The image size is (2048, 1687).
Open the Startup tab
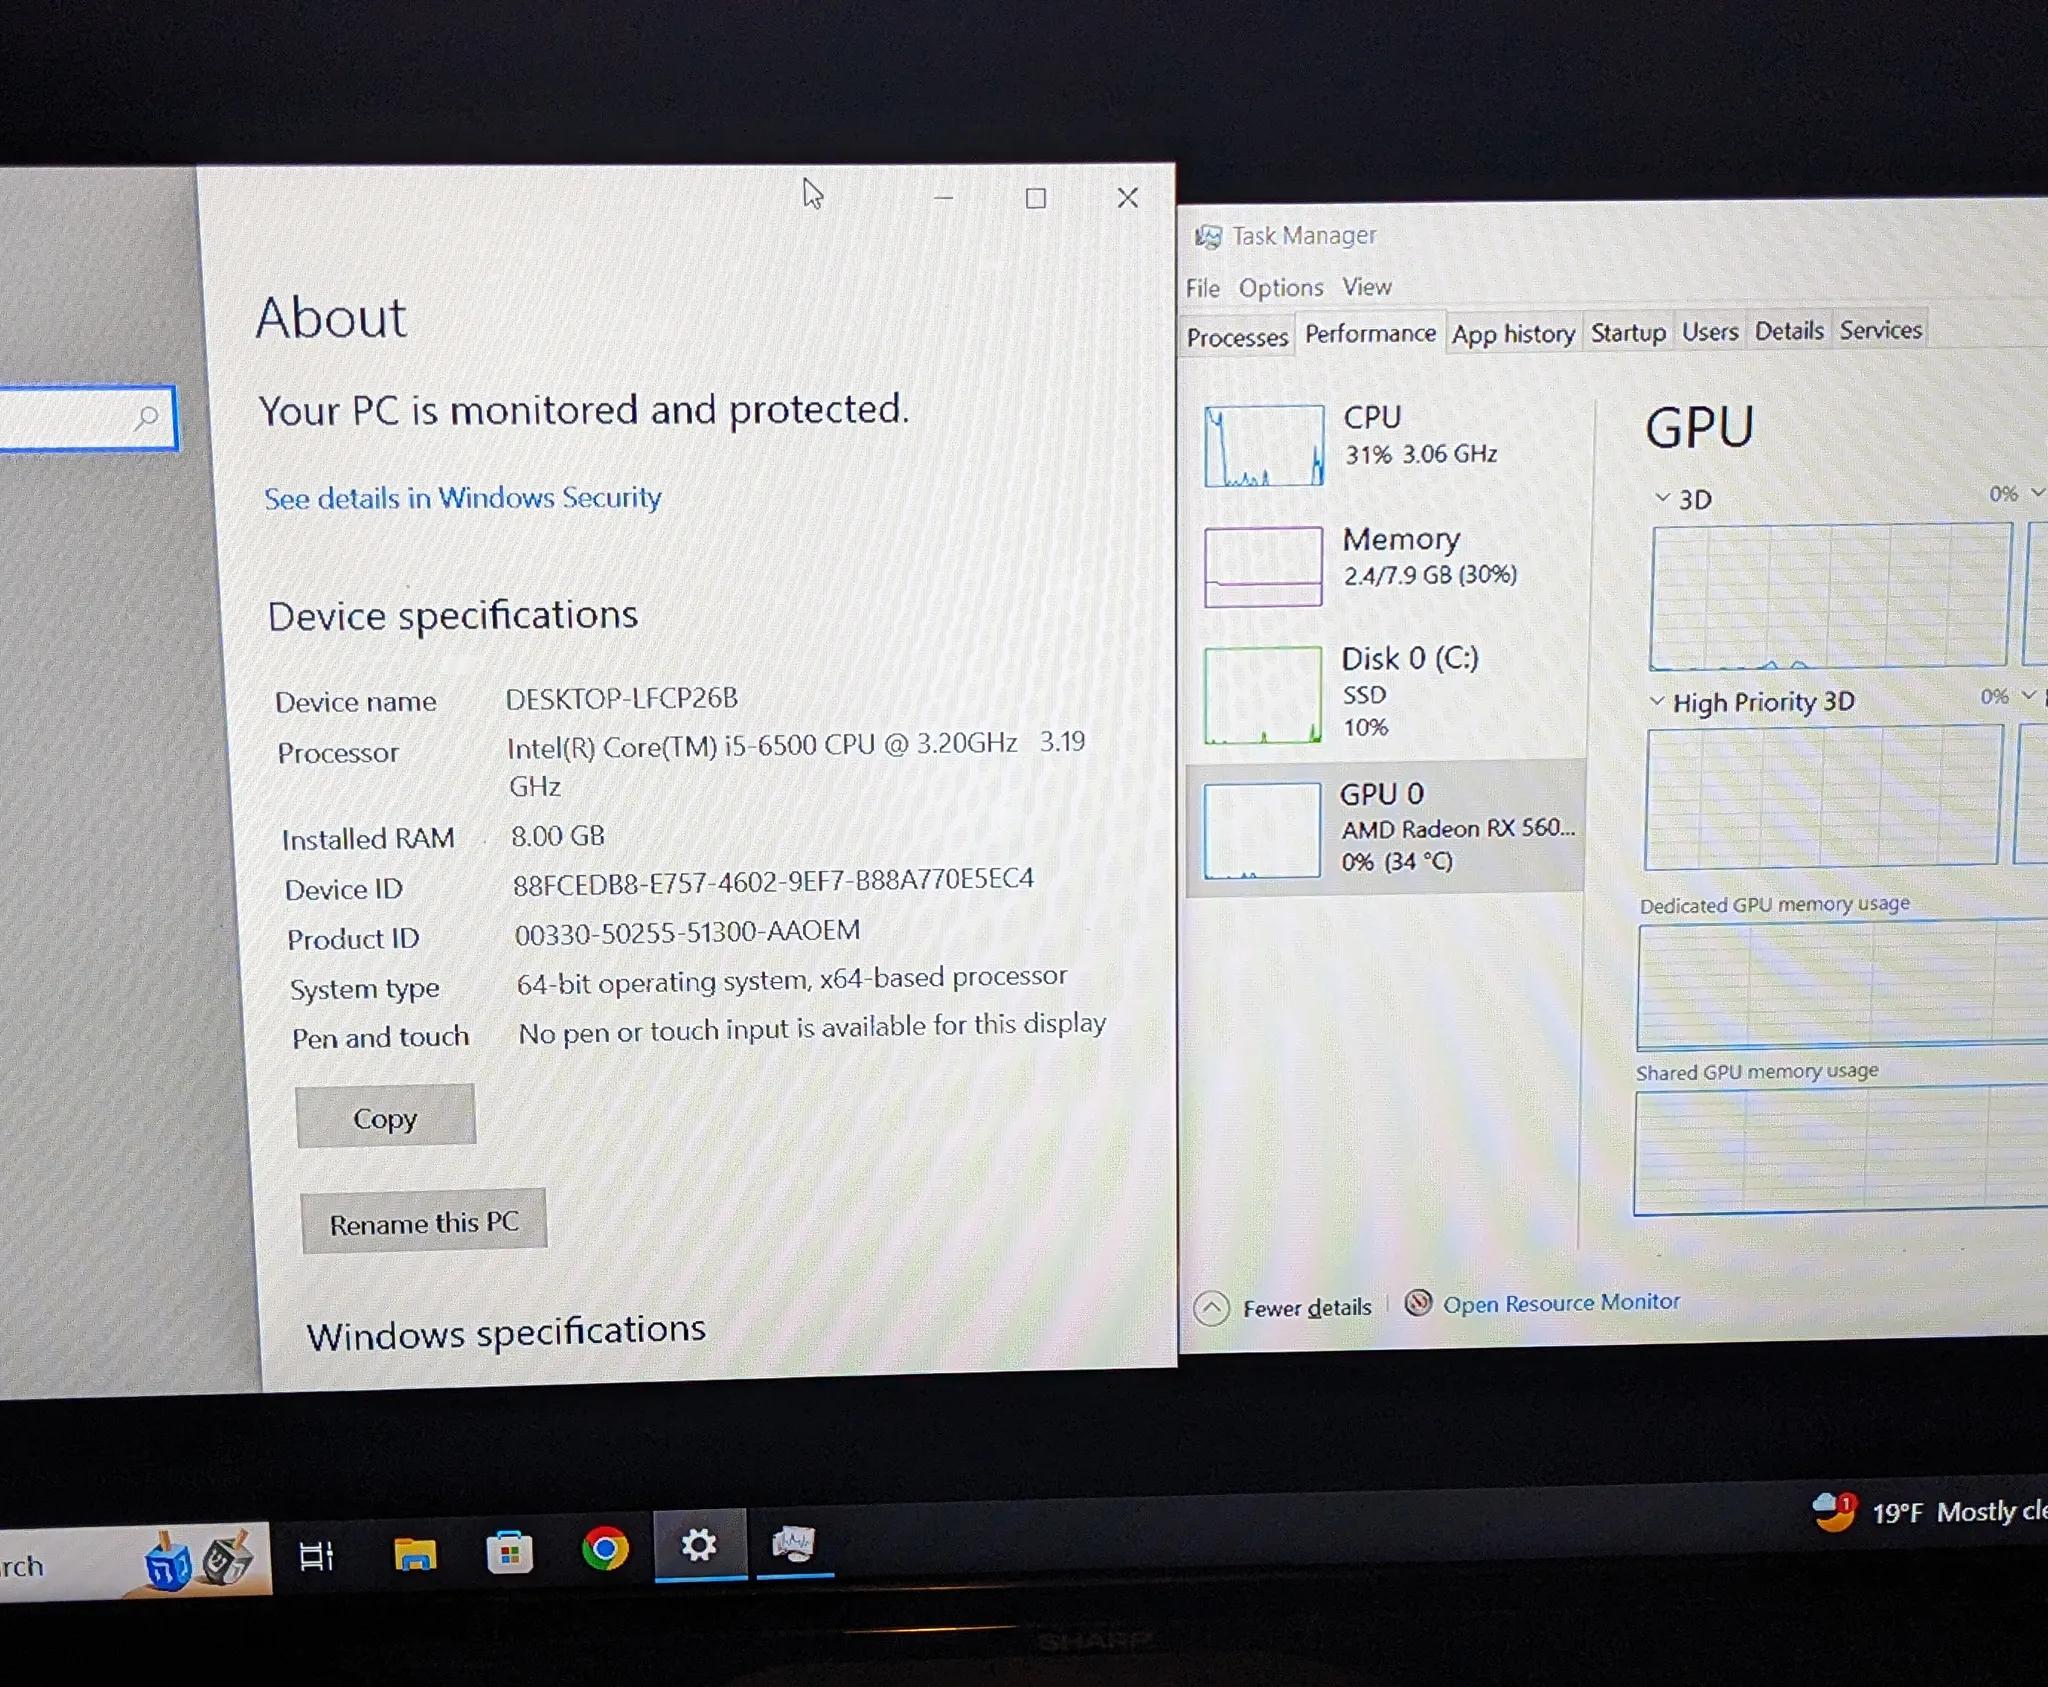click(1628, 333)
